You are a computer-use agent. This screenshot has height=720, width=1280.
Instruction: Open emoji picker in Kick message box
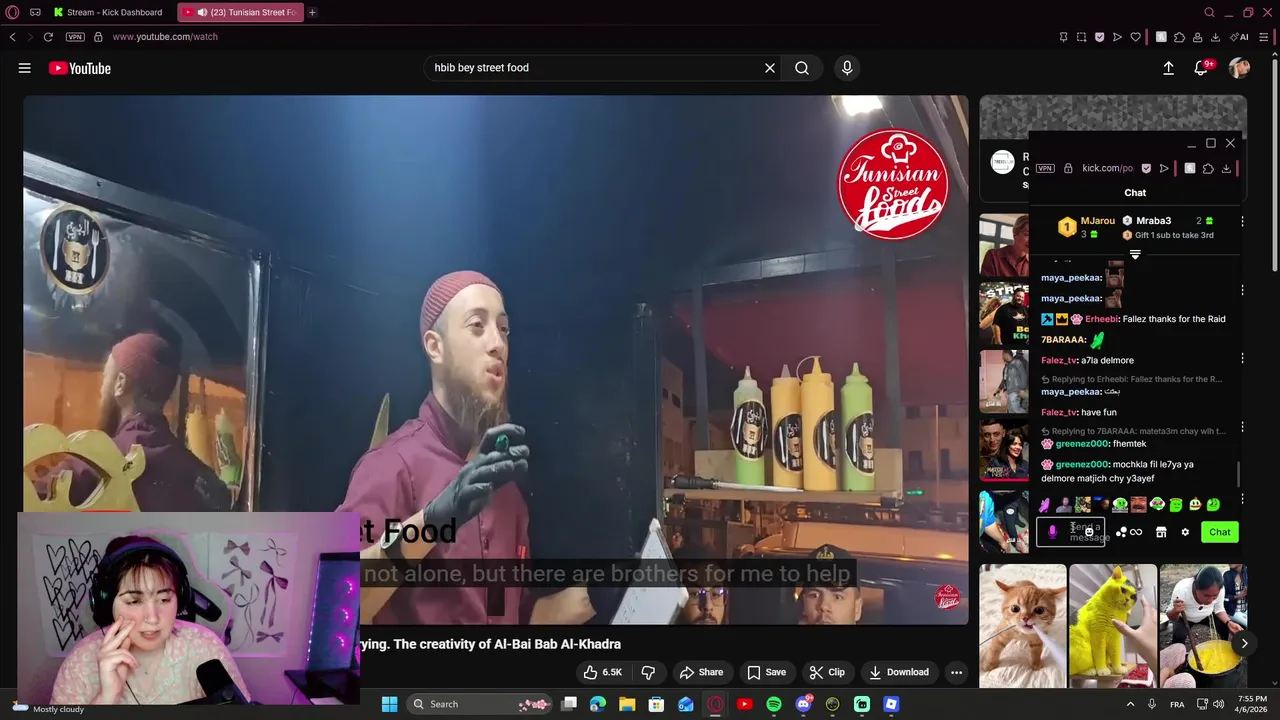click(1089, 532)
